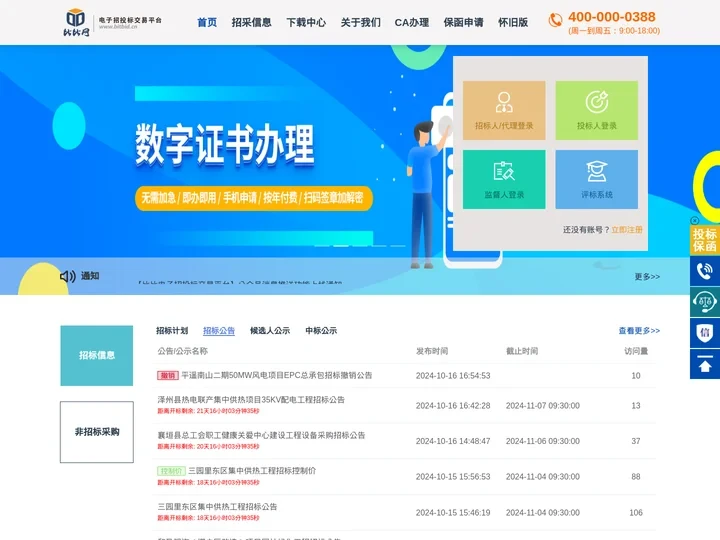720x540 pixels.
Task: Open 招采信息 navigation item
Action: coord(251,22)
